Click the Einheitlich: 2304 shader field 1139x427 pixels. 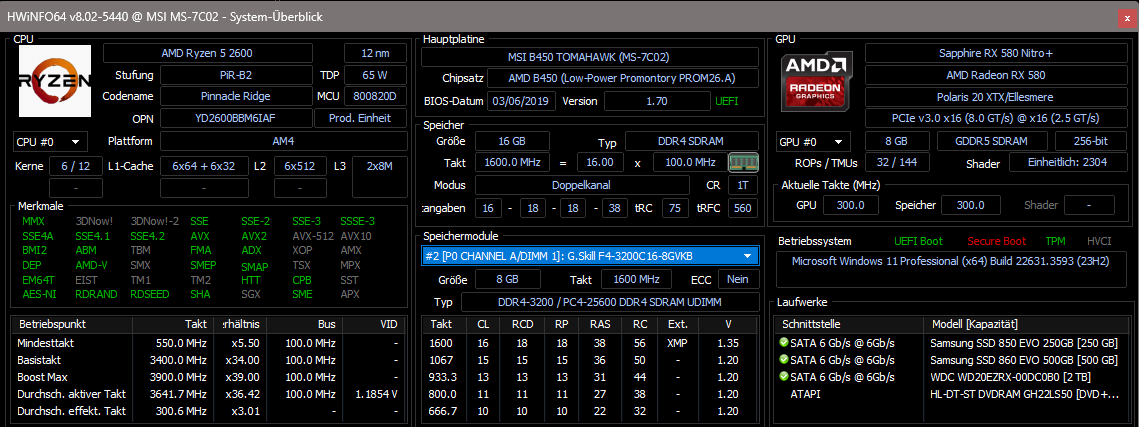[x=1067, y=163]
